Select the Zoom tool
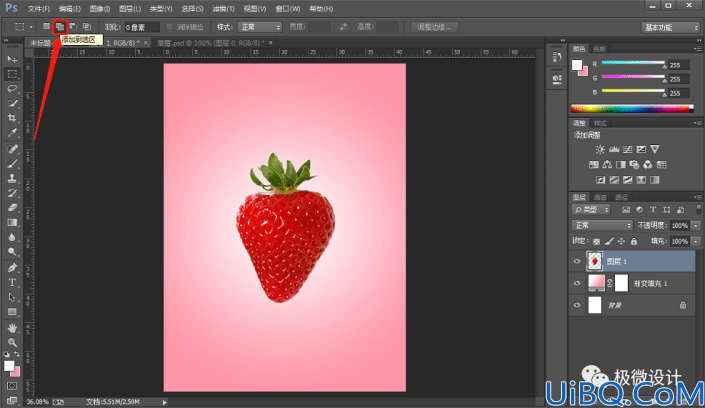705x408 pixels. pyautogui.click(x=12, y=342)
